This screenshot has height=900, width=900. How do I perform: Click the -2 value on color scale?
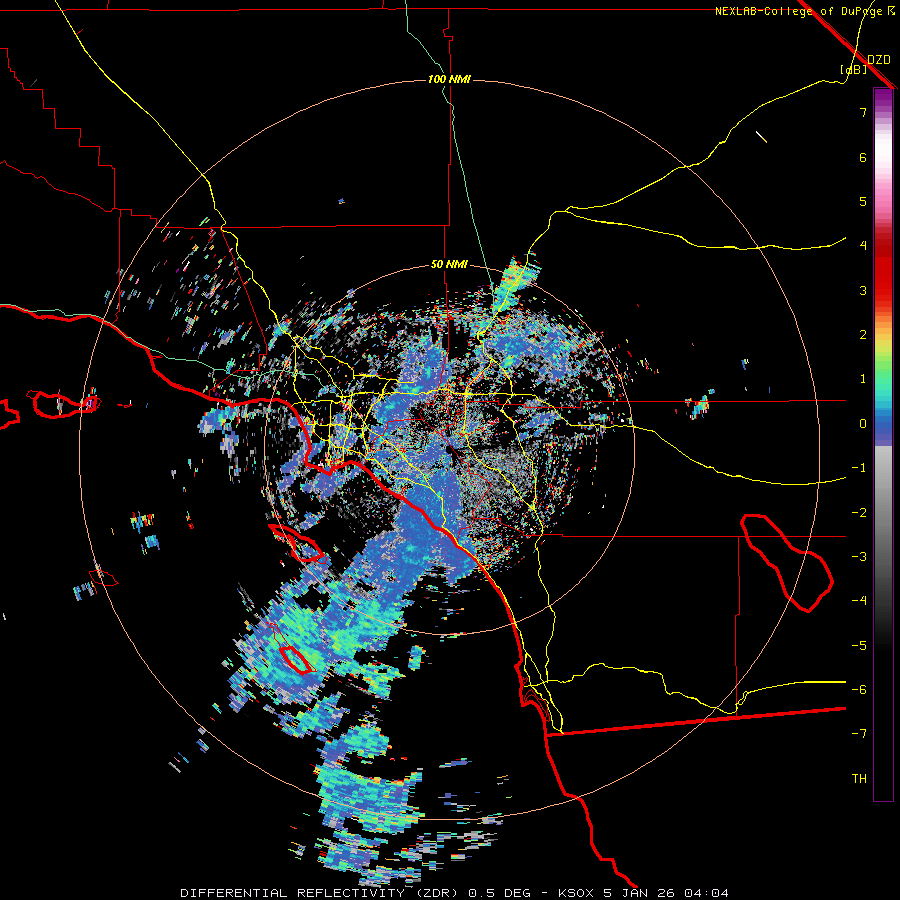(x=859, y=513)
